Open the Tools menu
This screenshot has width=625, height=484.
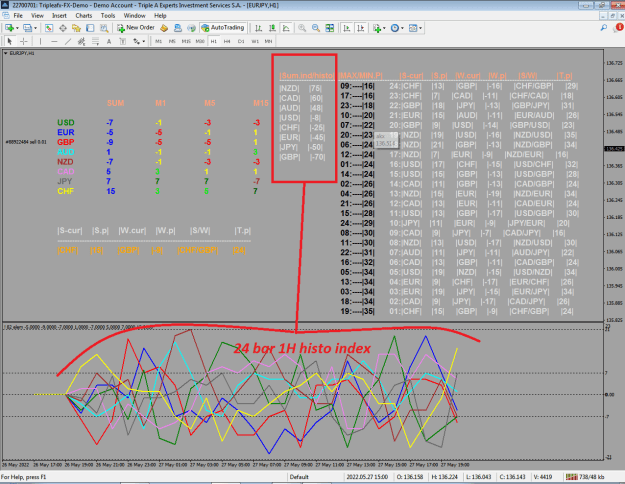click(x=108, y=16)
